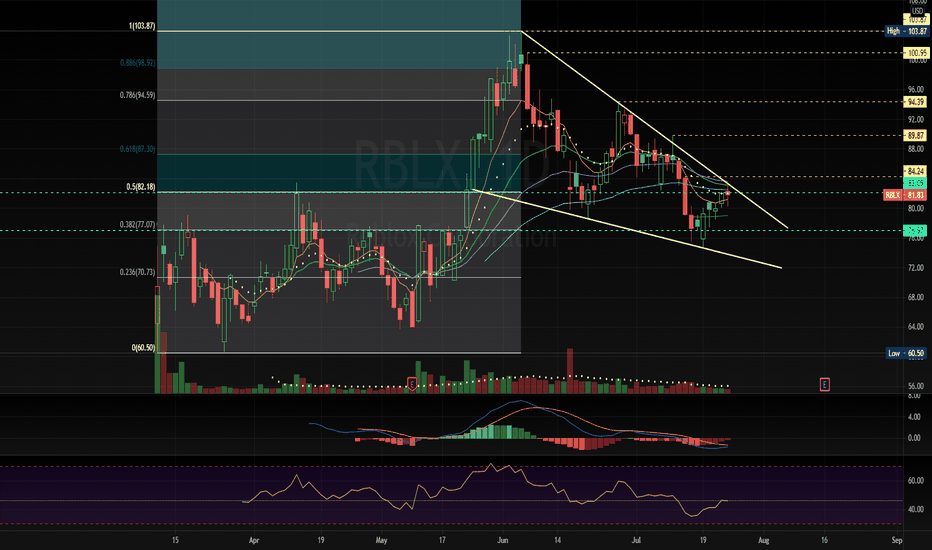Click the 0.00 value on MACD scale
932x550 pixels.
click(914, 438)
